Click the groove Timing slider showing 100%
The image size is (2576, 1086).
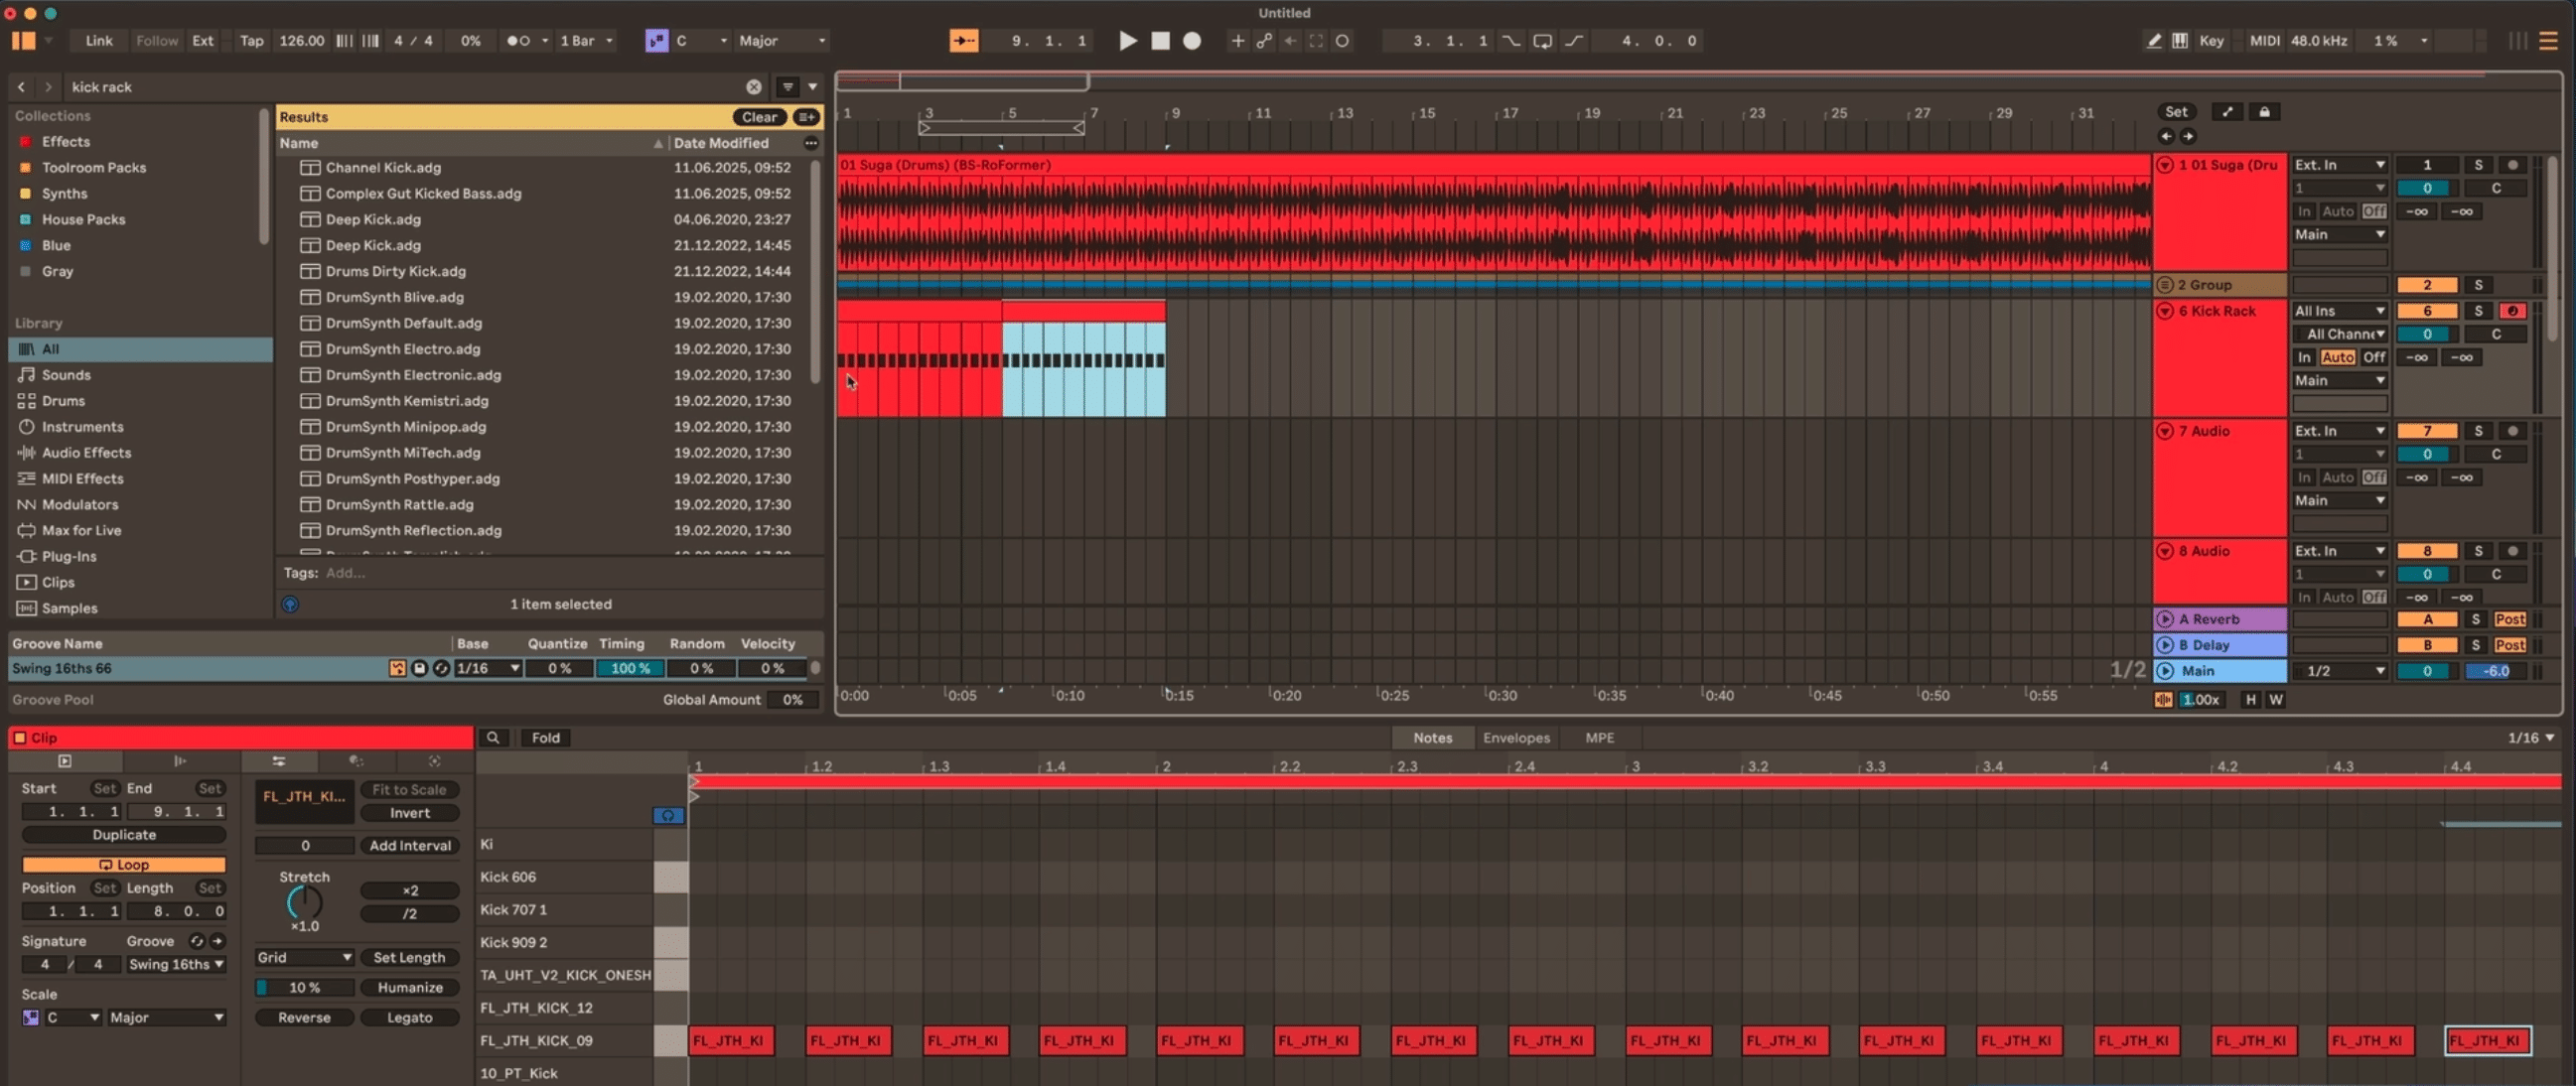pos(631,668)
